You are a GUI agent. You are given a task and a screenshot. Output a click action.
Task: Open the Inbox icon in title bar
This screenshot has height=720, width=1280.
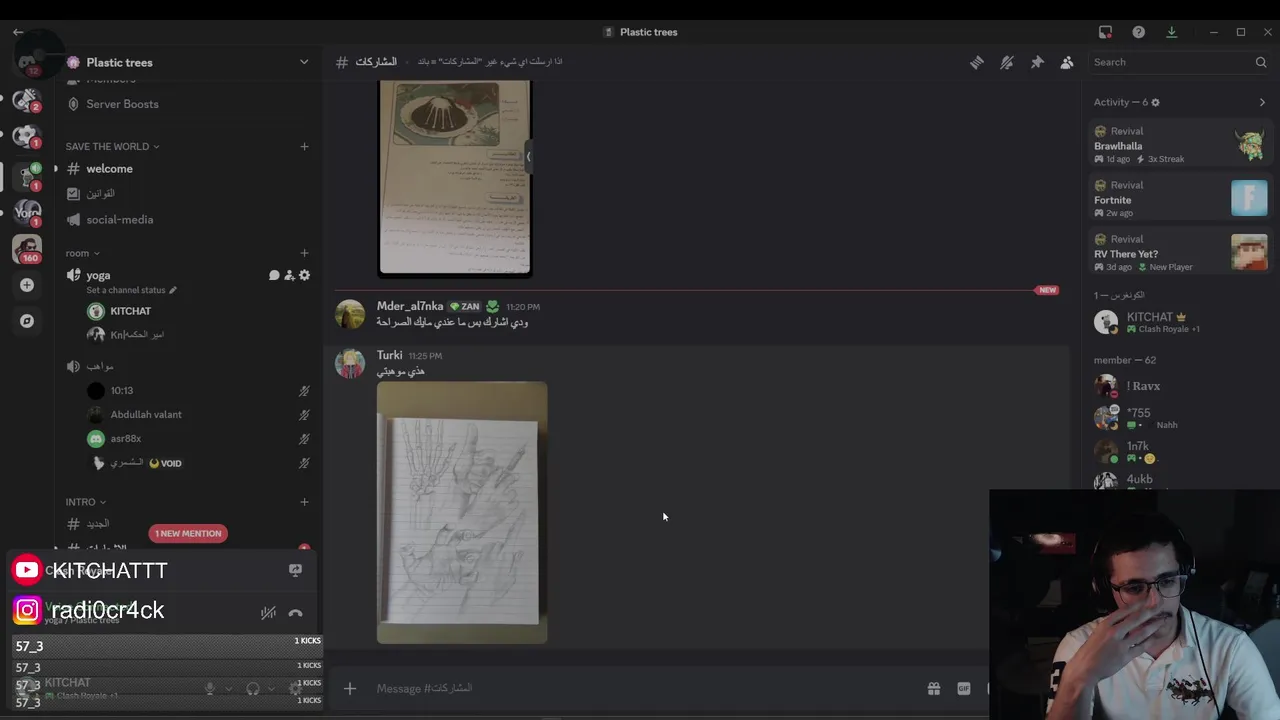1105,32
